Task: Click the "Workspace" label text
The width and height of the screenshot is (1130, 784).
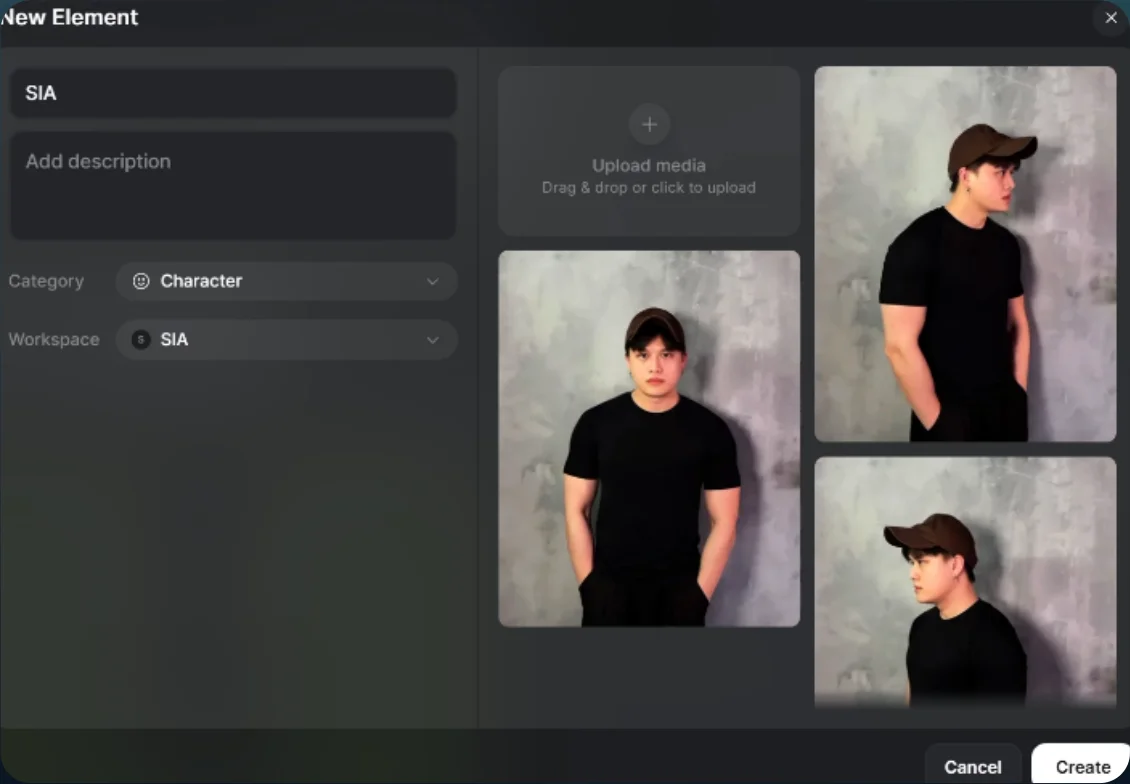Action: (x=54, y=339)
